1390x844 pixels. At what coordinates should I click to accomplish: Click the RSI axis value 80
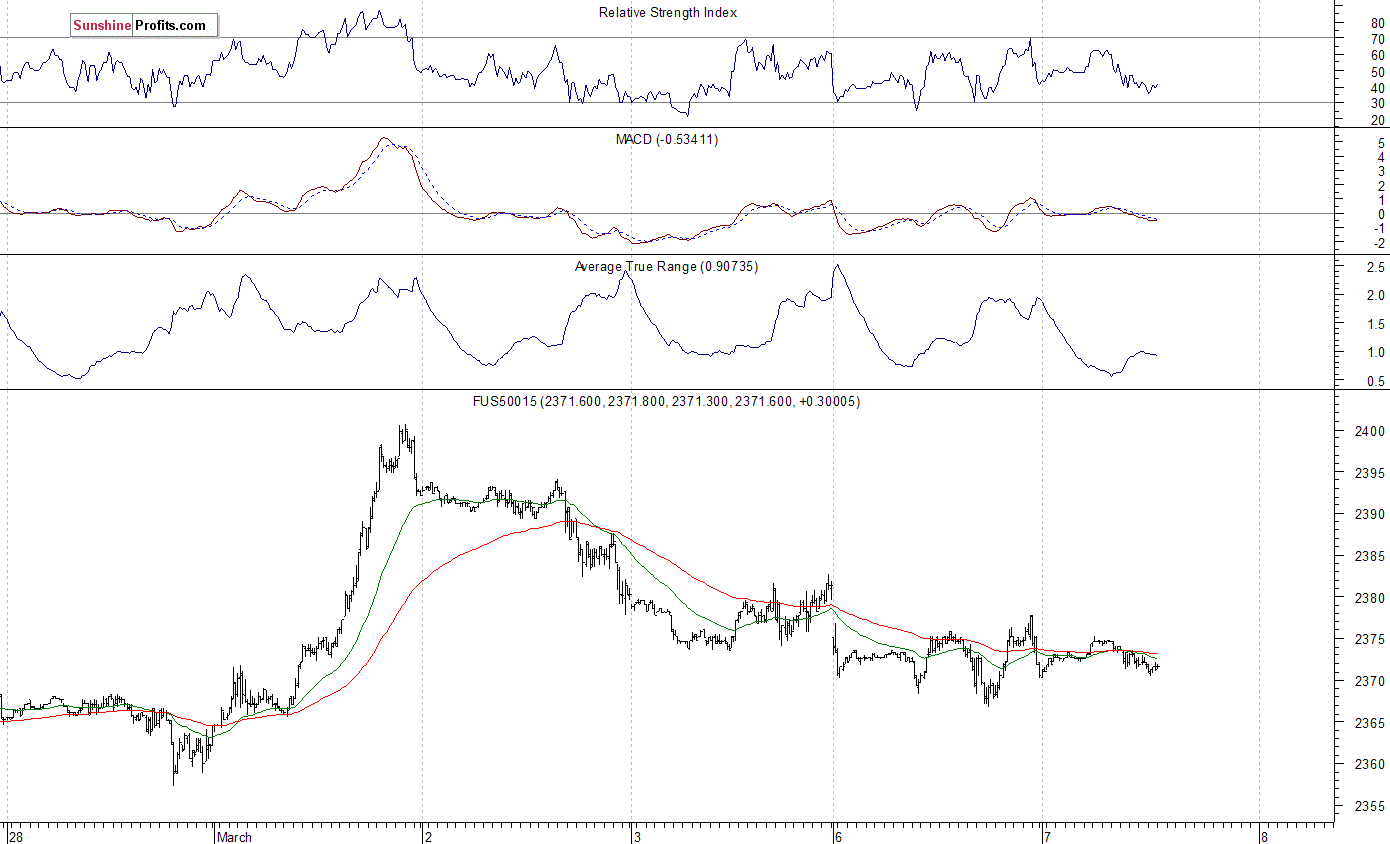[x=1377, y=23]
